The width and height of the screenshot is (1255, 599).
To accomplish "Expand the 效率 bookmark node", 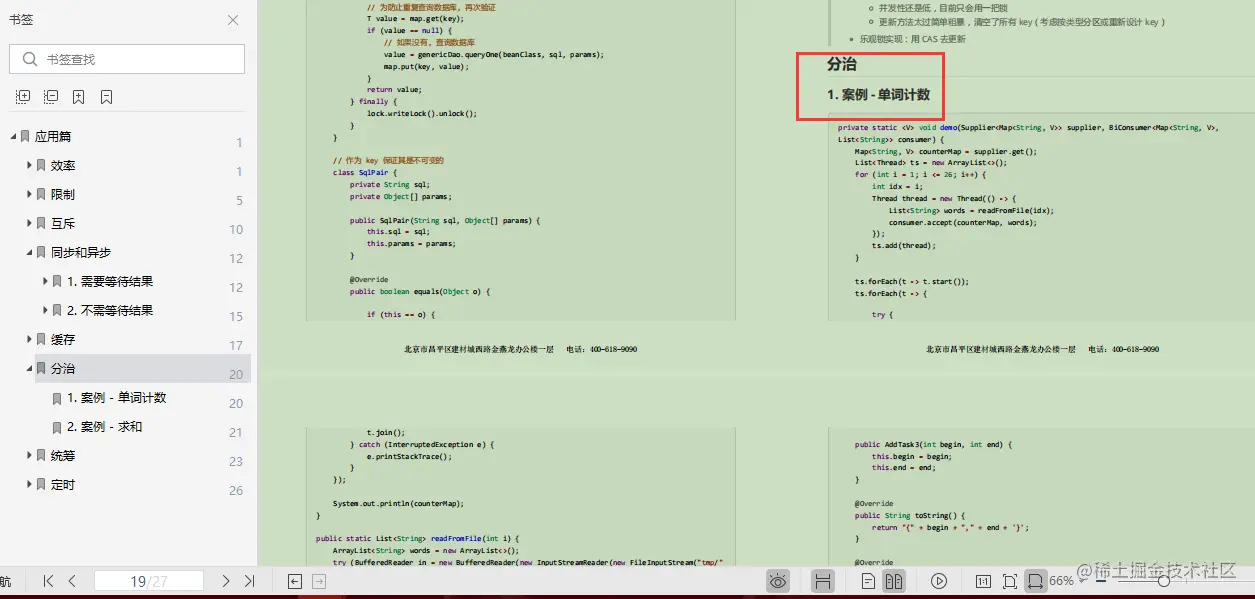I will pyautogui.click(x=30, y=165).
